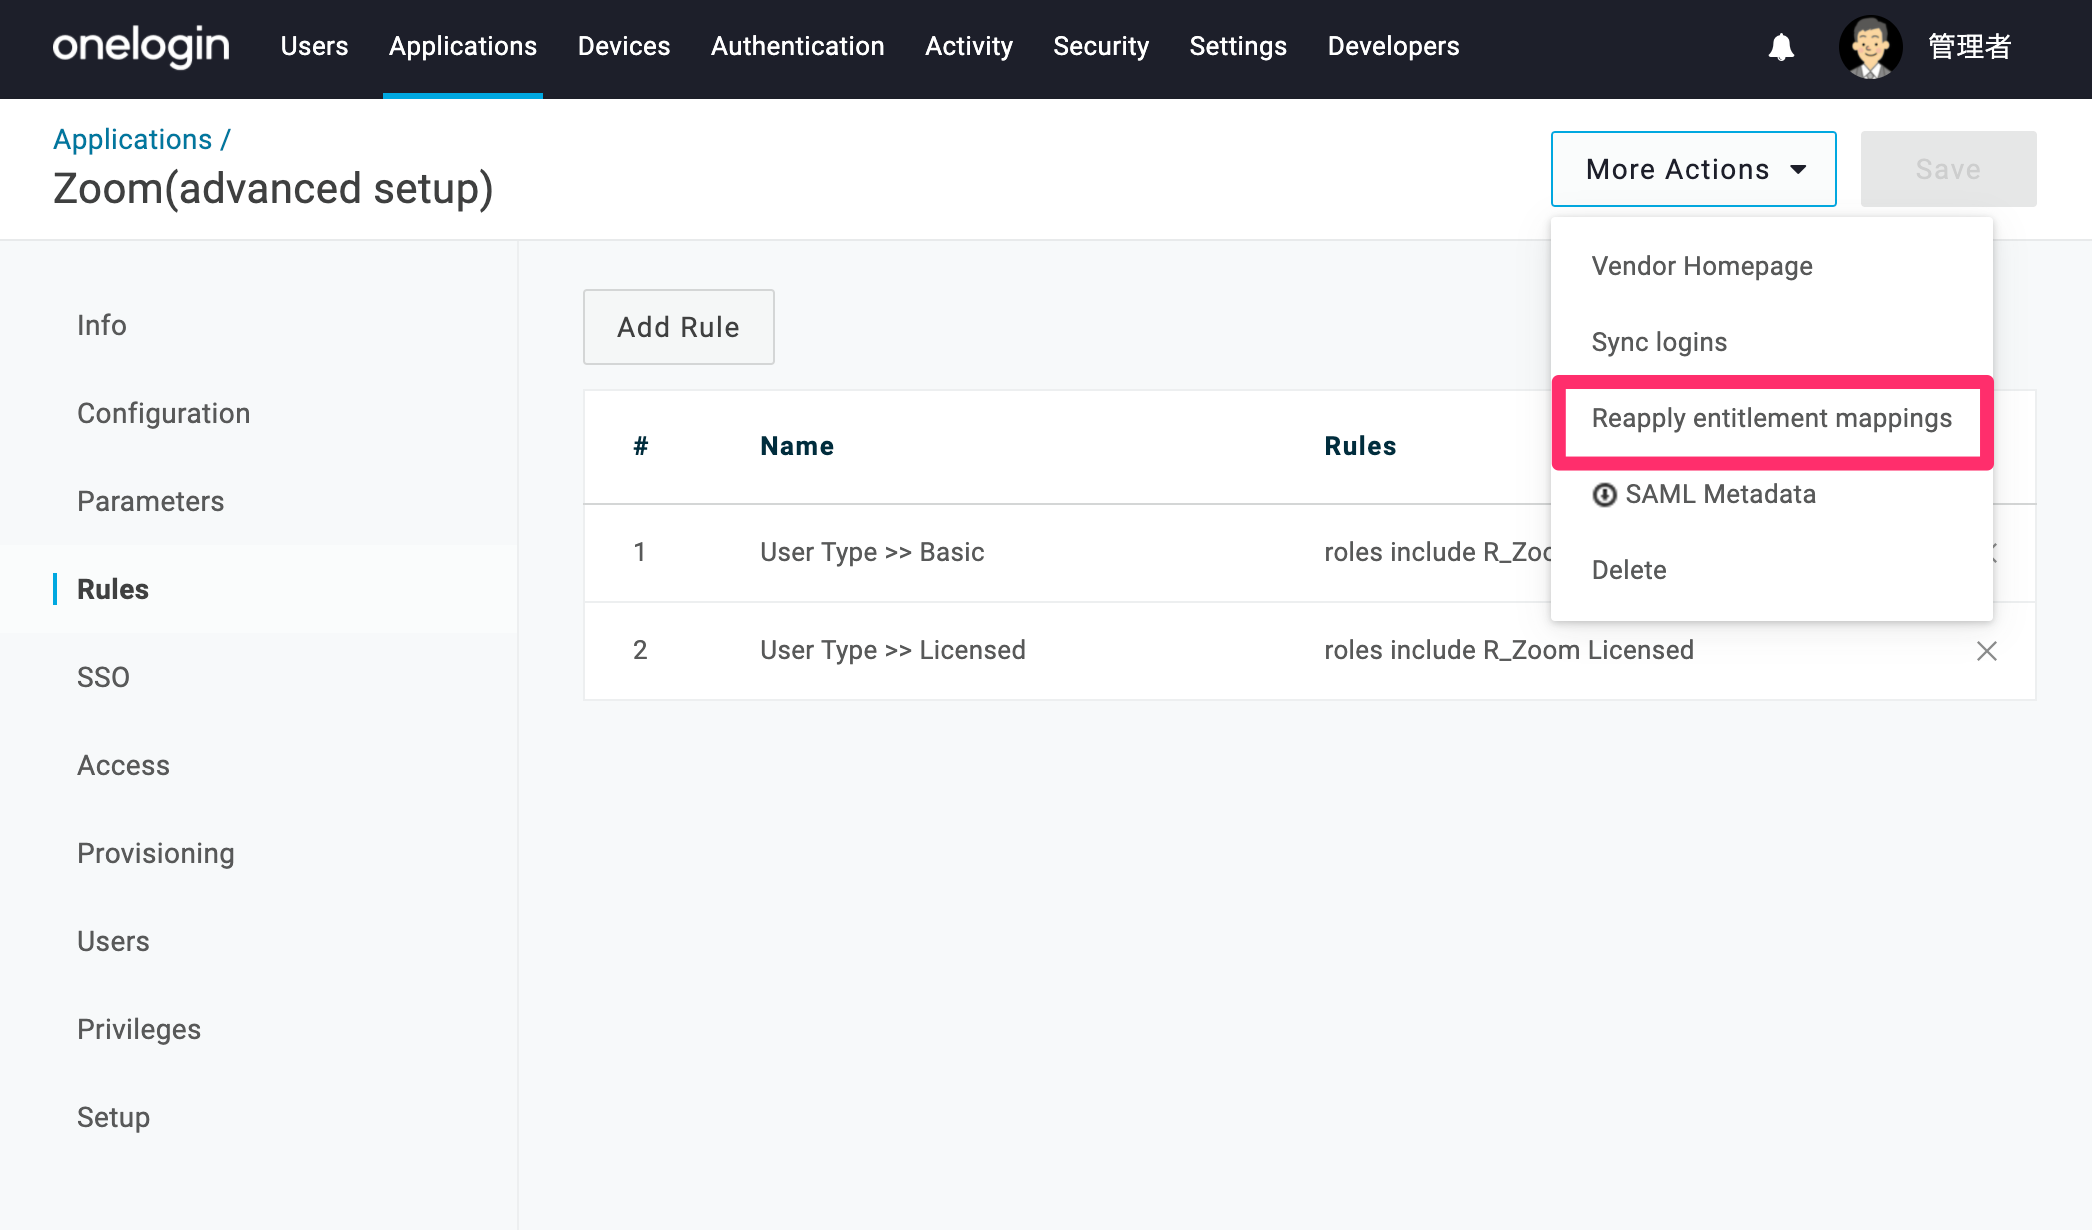Open the Setup sidebar tab
Image resolution: width=2092 pixels, height=1230 pixels.
click(114, 1117)
